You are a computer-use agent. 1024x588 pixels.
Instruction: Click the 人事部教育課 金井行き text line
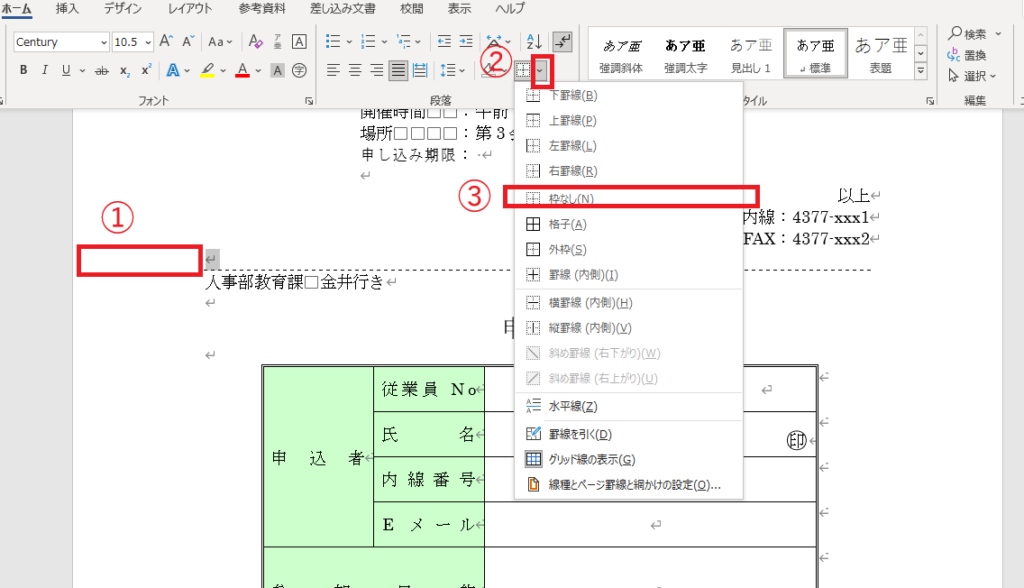coord(295,282)
